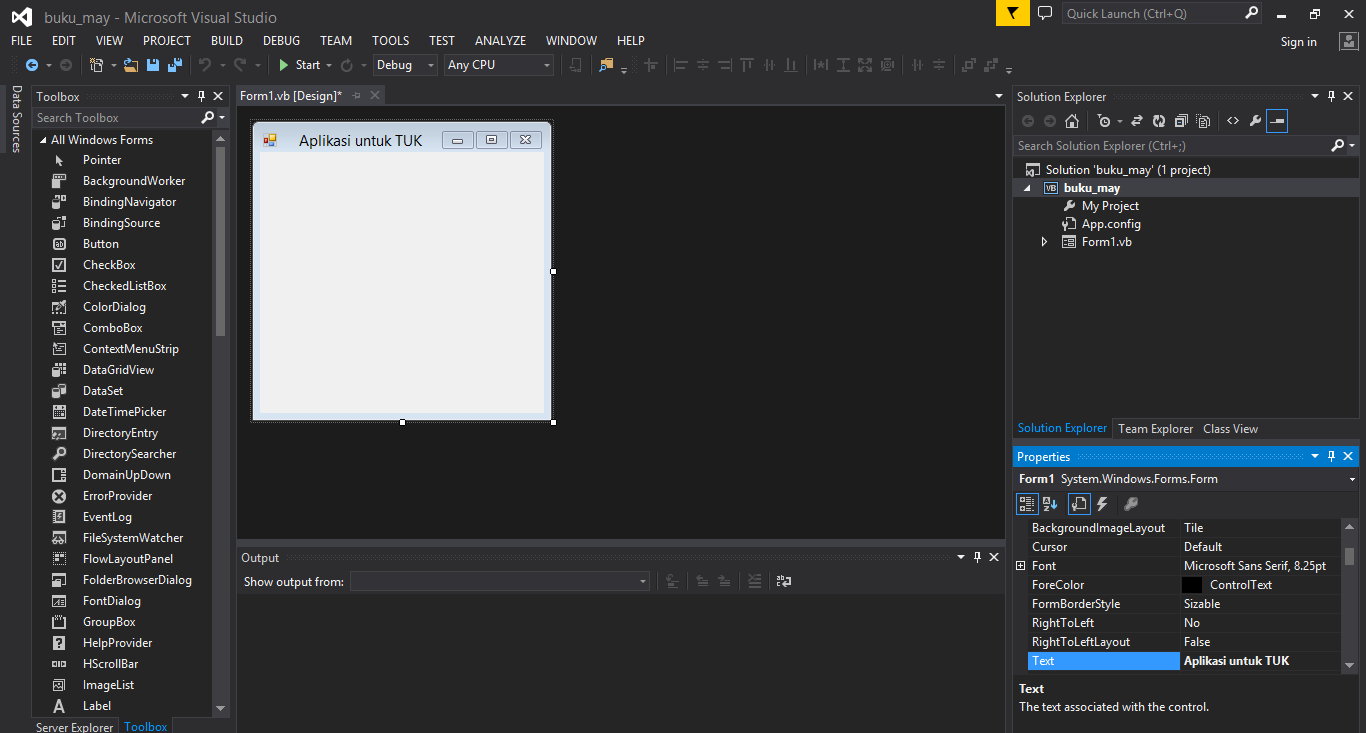Show Events with the lightning bolt icon

tap(1103, 504)
